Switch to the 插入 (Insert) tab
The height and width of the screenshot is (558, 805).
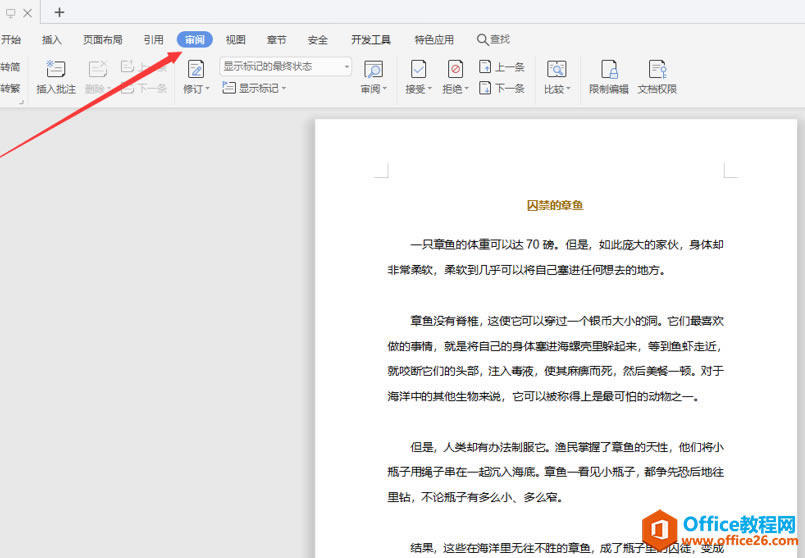[51, 40]
